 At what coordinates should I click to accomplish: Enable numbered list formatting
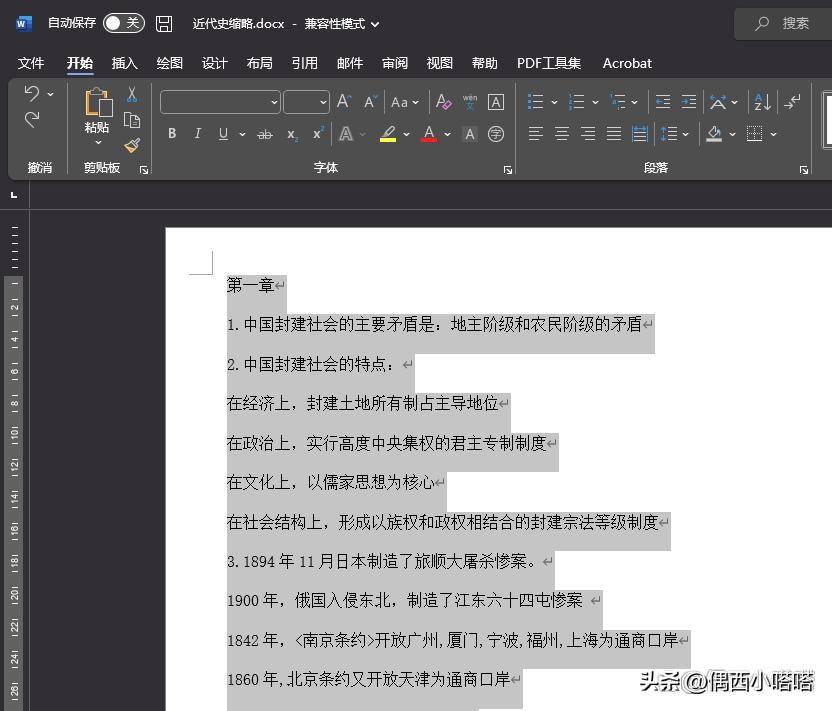tap(577, 100)
